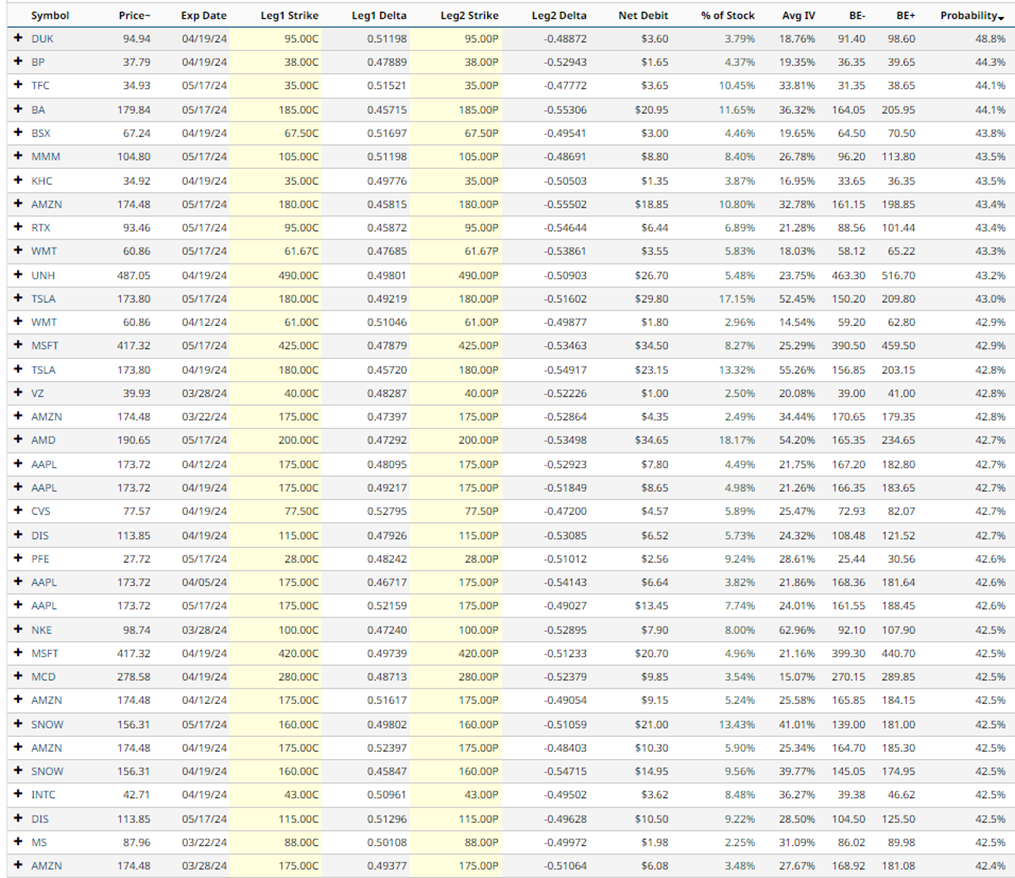1015x878 pixels.
Task: Click the 62.96% Avg IV for NKE
Action: pos(797,631)
